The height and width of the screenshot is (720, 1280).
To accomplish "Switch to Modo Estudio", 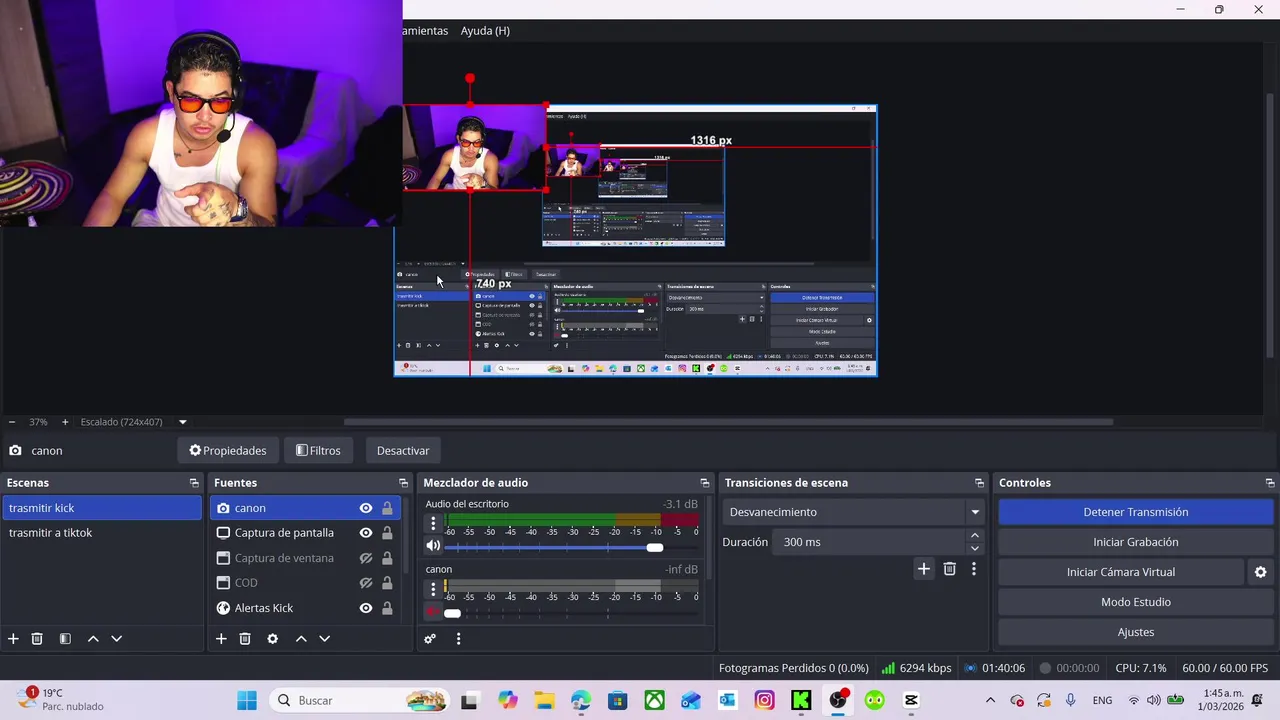I will [x=1135, y=602].
